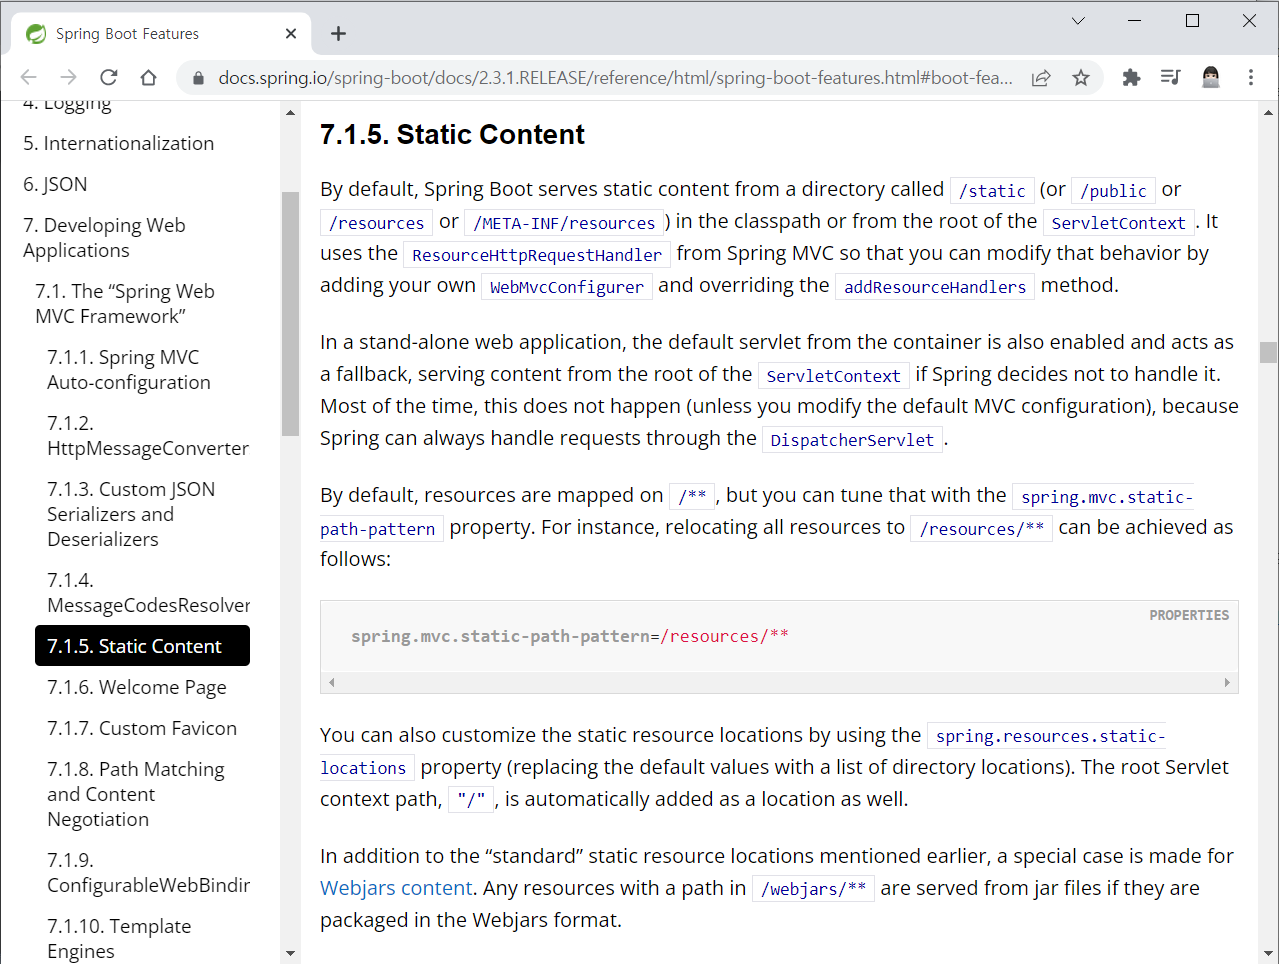Open sidebar item 5. Internationalization

[119, 143]
